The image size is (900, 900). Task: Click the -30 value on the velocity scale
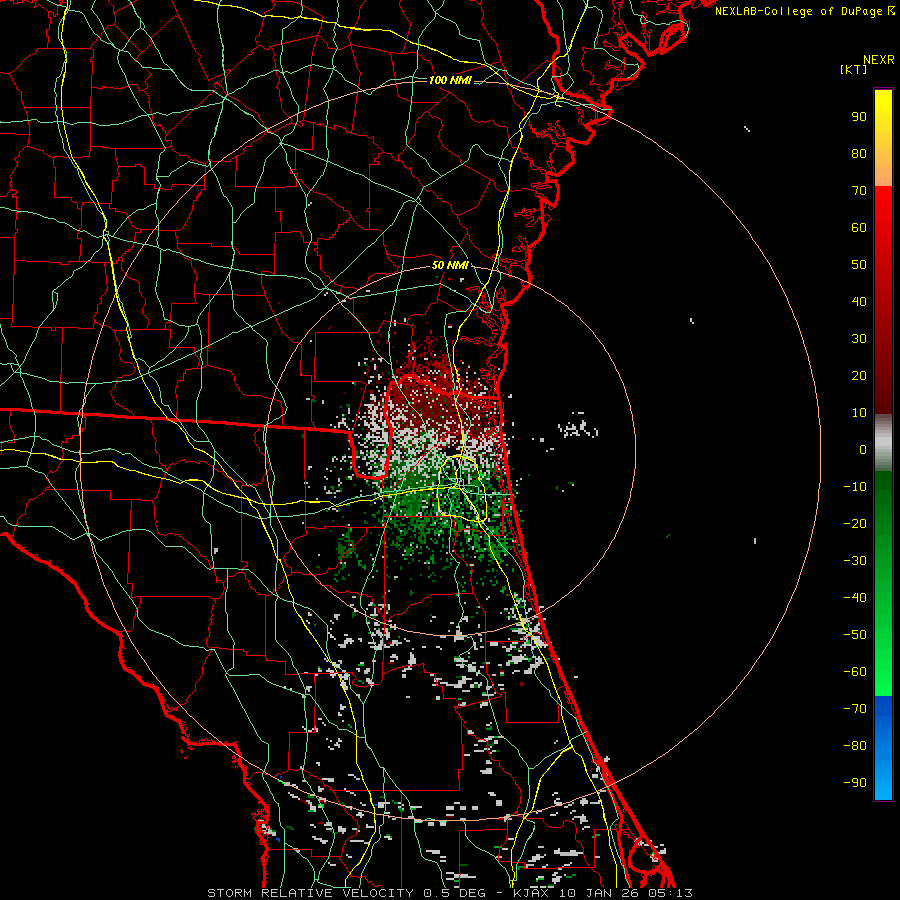(x=855, y=561)
